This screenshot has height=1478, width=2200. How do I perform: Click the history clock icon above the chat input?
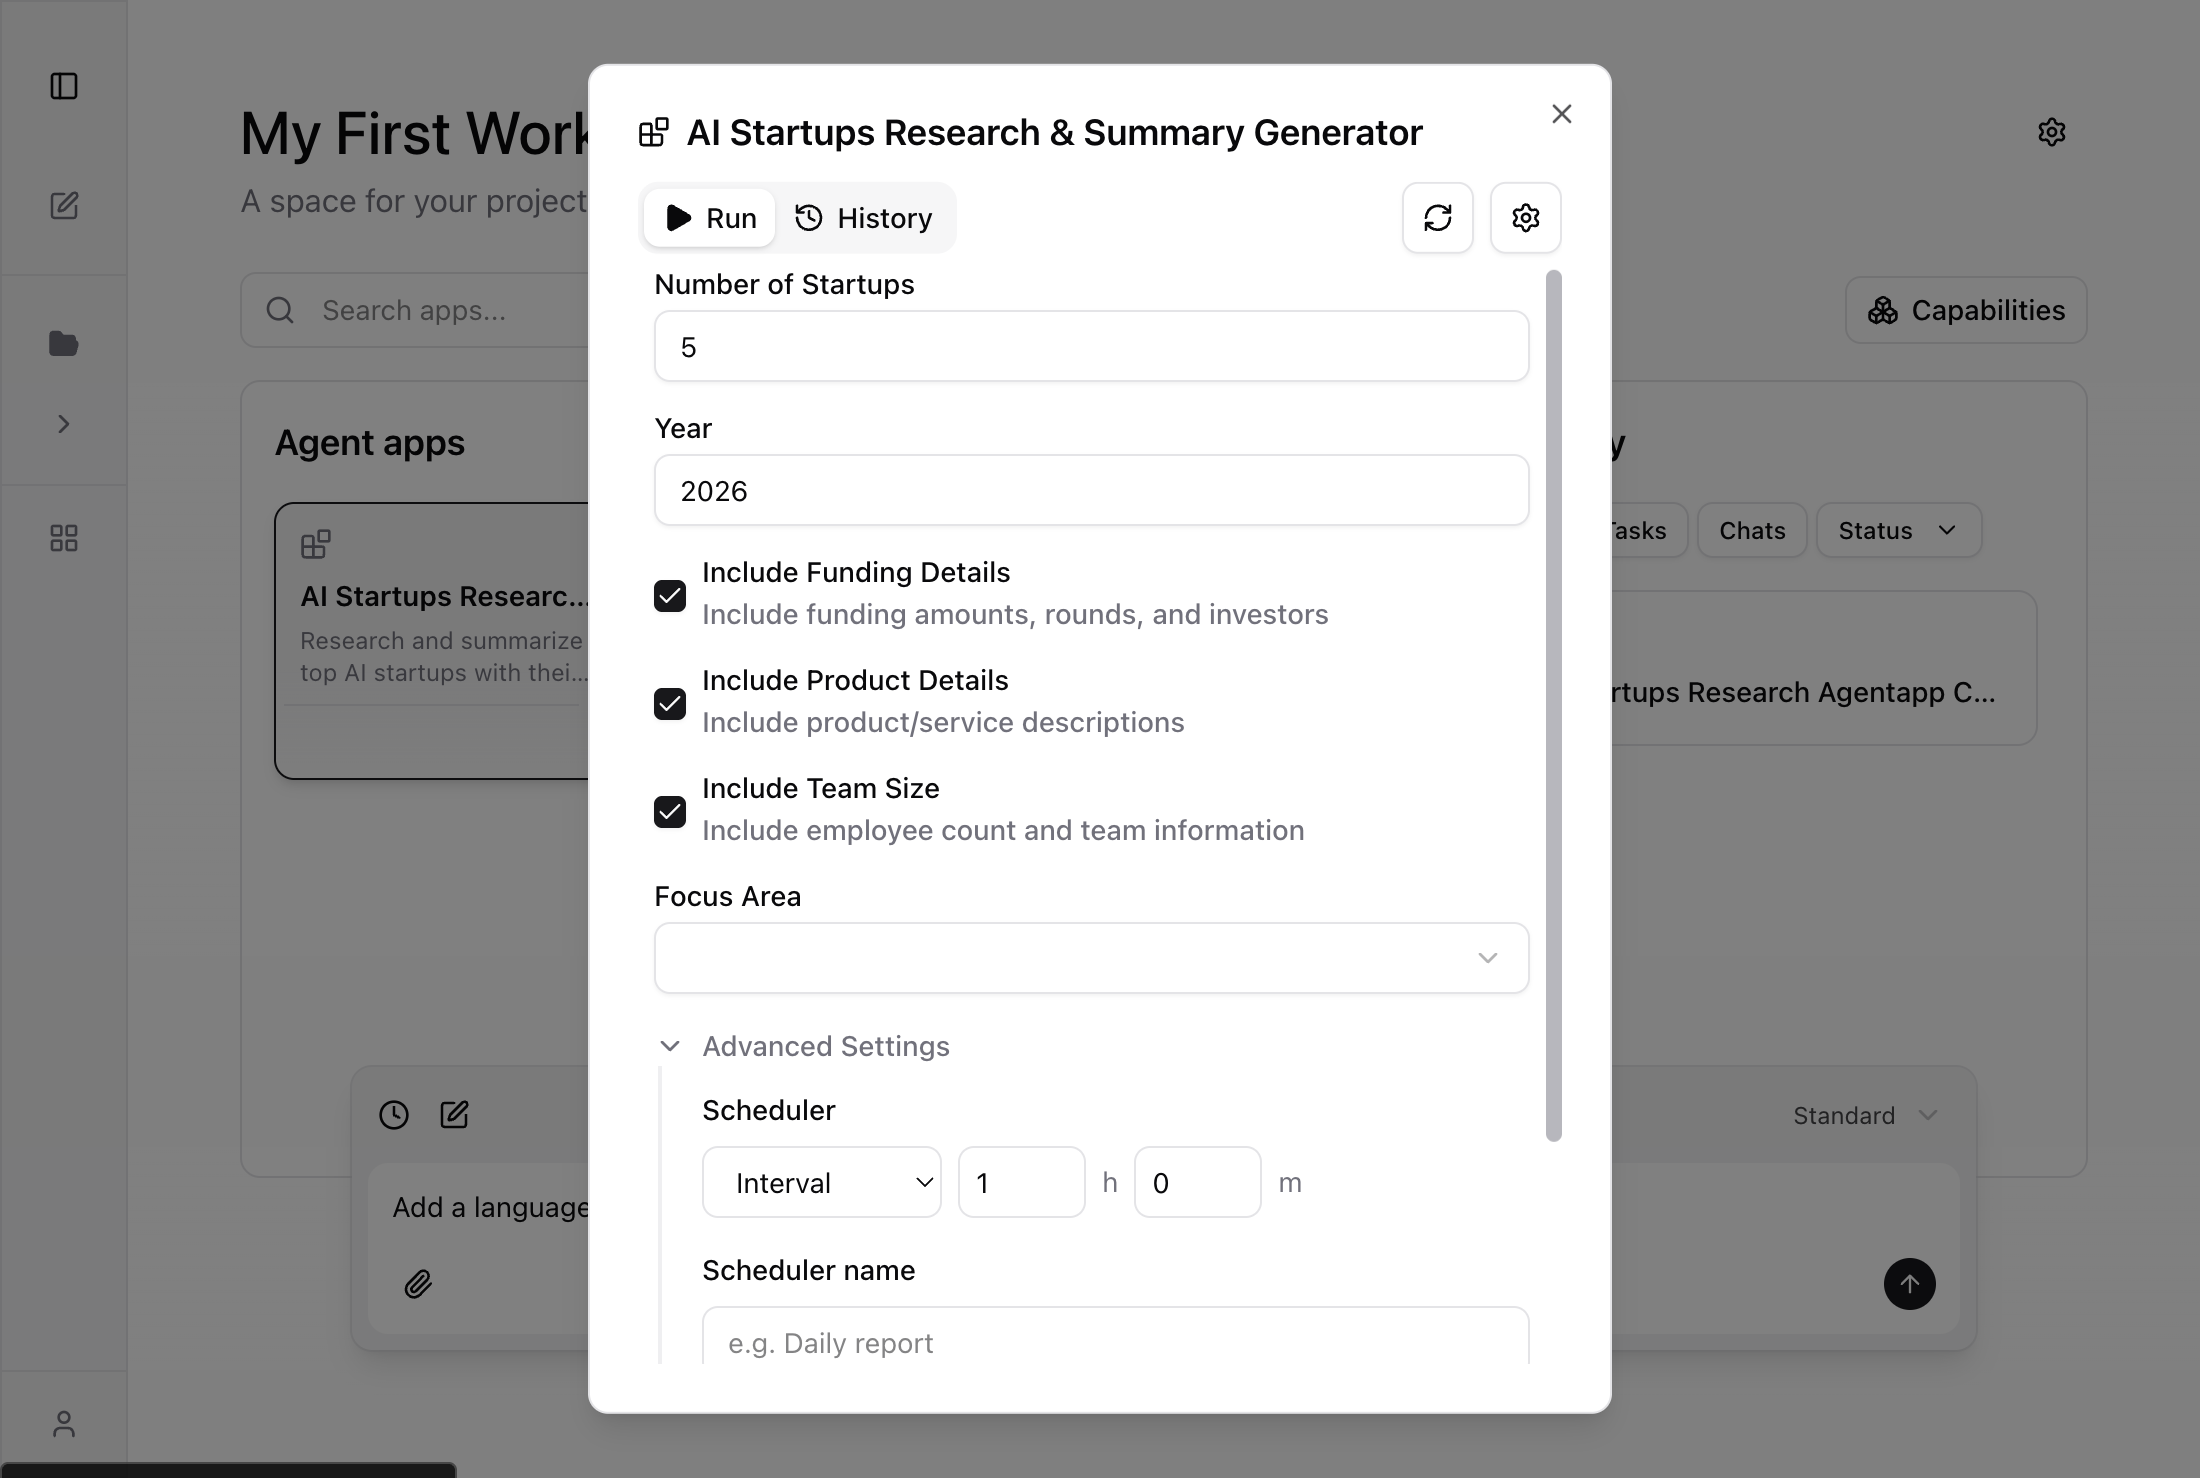pyautogui.click(x=393, y=1114)
